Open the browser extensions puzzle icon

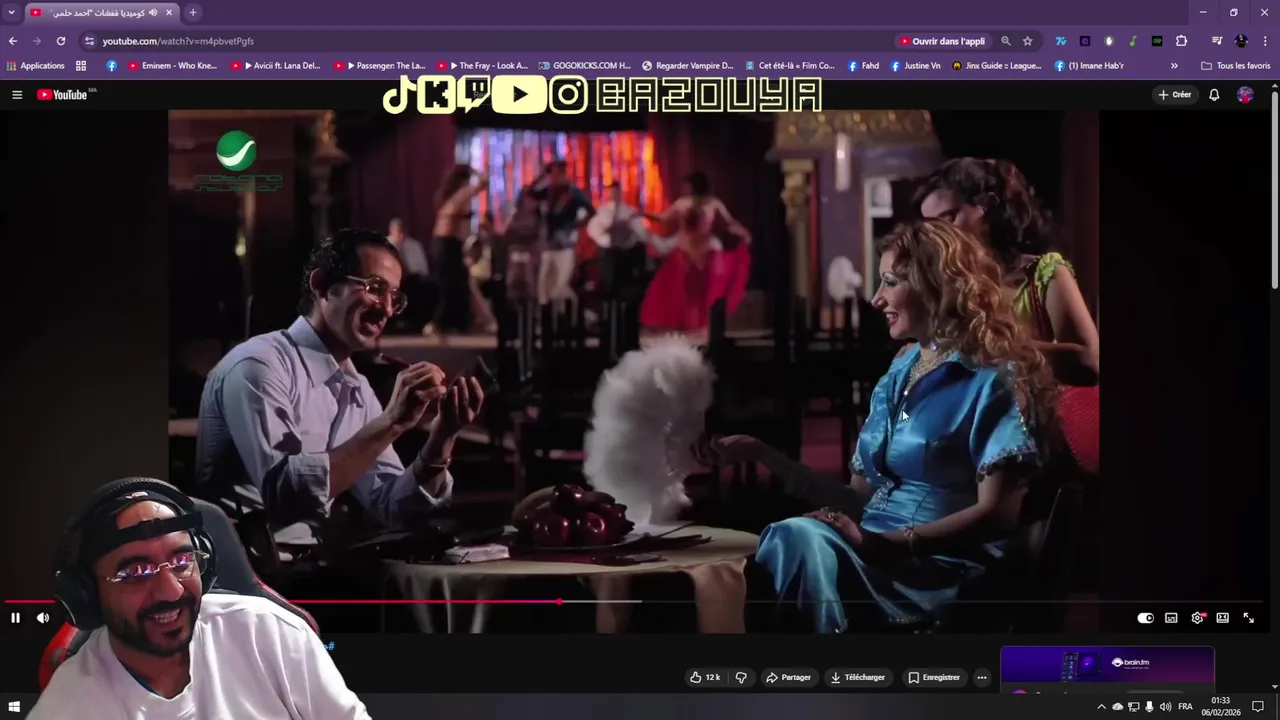pyautogui.click(x=1181, y=41)
